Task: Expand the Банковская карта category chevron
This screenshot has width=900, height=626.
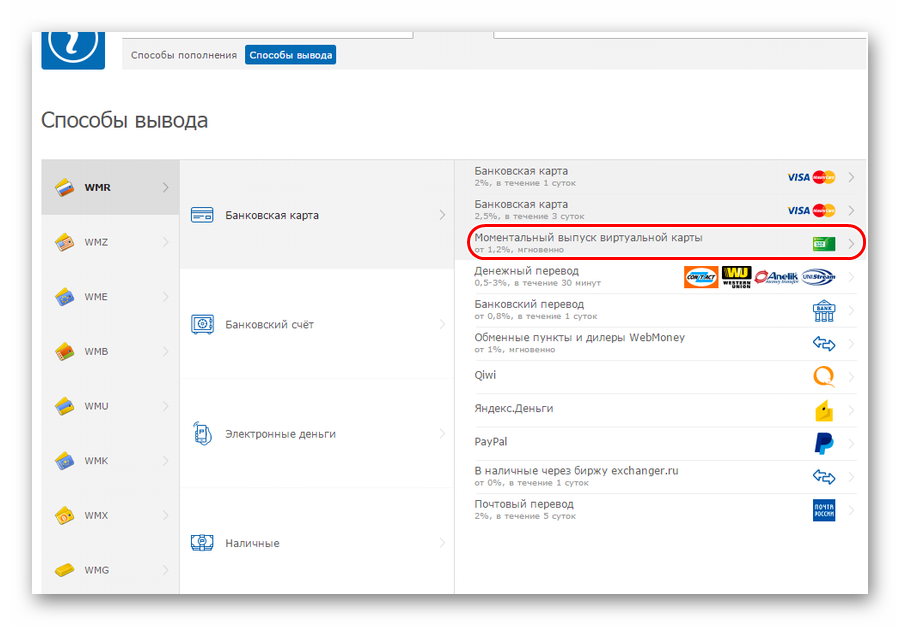Action: (x=442, y=215)
